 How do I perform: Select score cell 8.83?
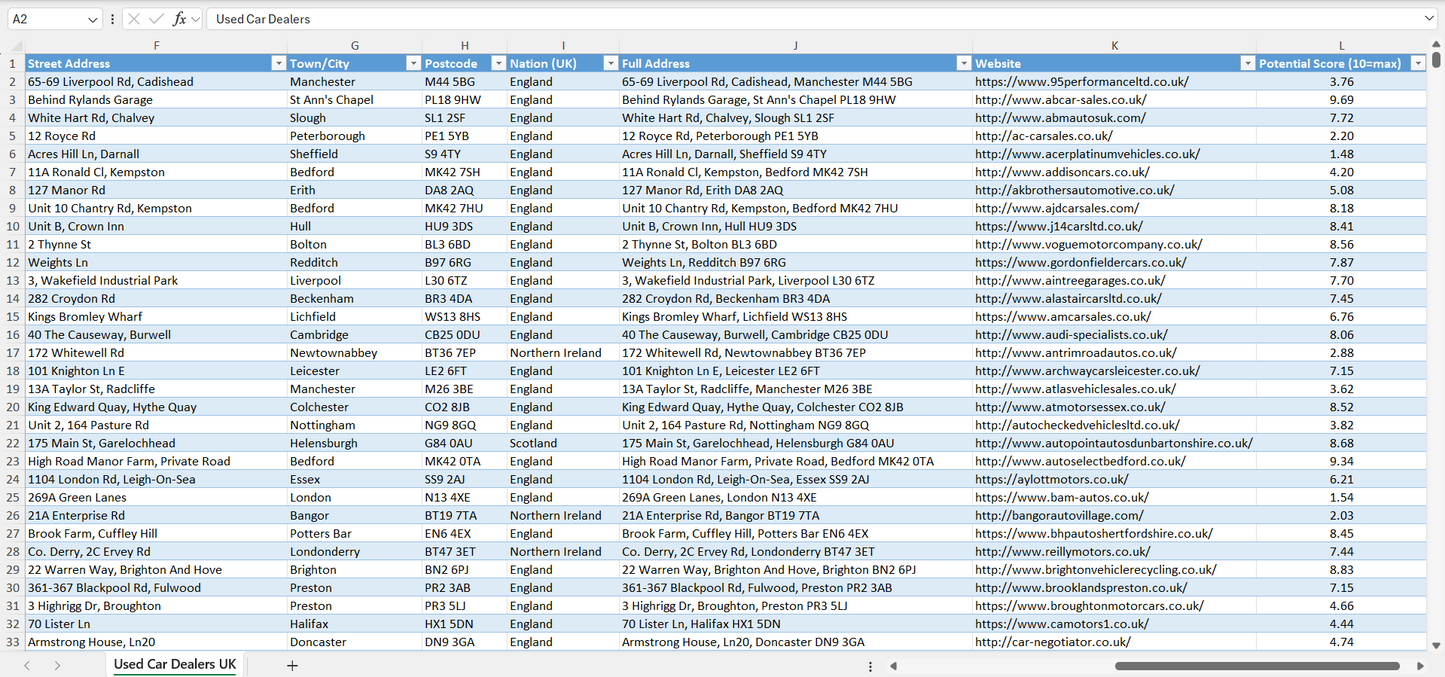pyautogui.click(x=1341, y=570)
